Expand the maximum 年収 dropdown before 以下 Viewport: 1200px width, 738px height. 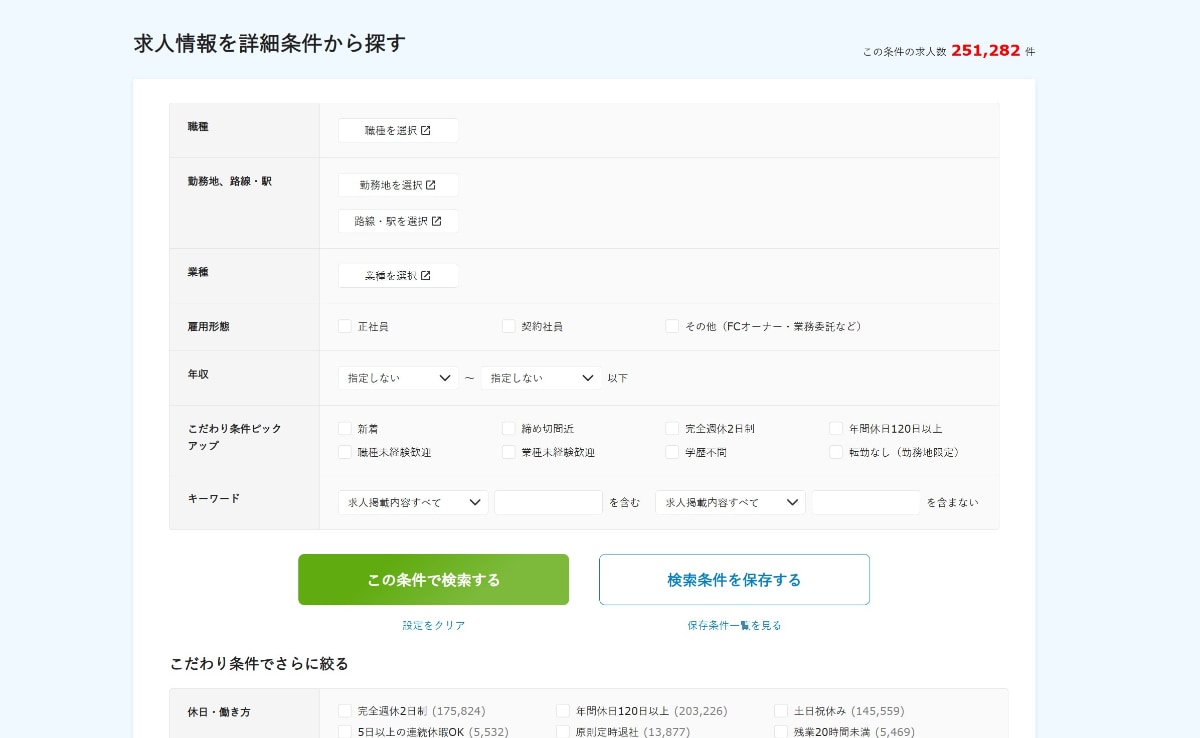541,378
